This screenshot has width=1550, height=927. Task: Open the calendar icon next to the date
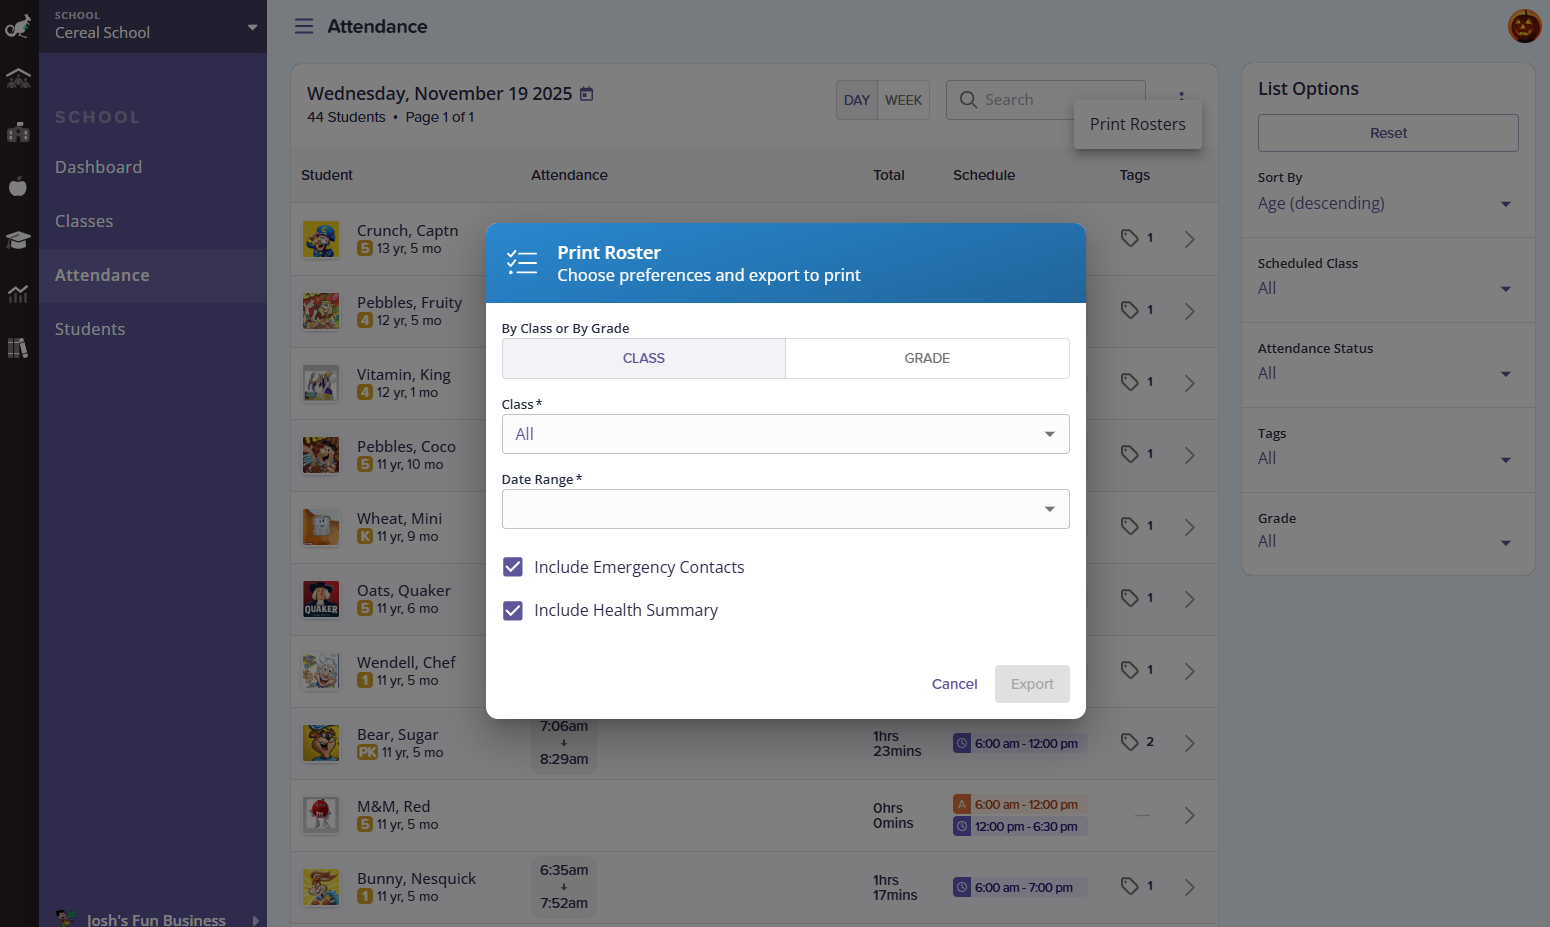[x=587, y=94]
